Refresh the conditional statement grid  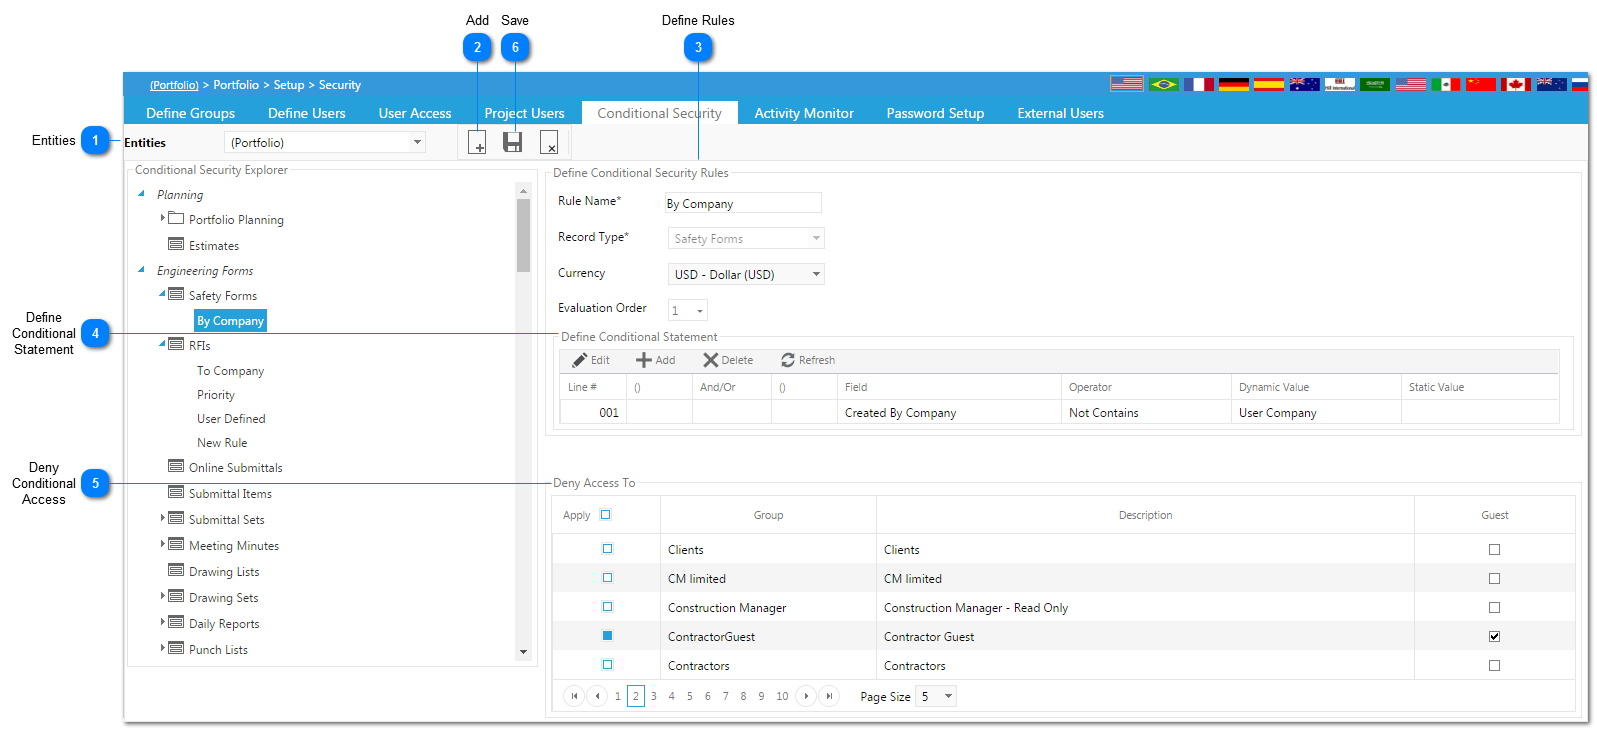pyautogui.click(x=808, y=360)
